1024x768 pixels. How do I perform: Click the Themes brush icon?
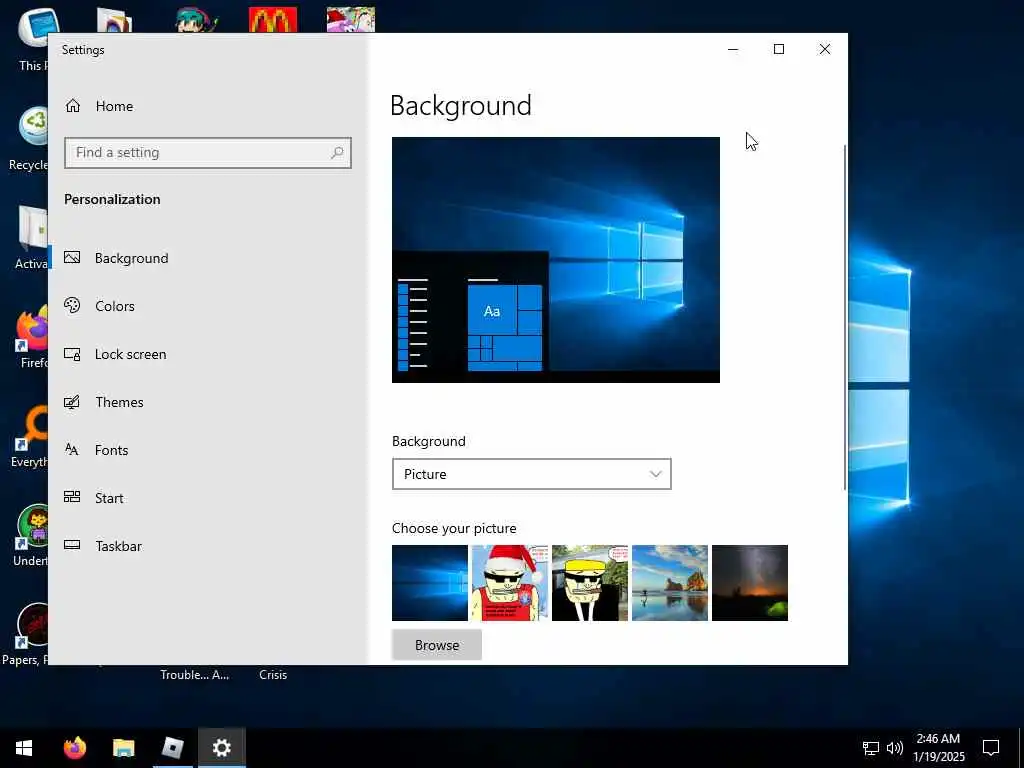72,402
